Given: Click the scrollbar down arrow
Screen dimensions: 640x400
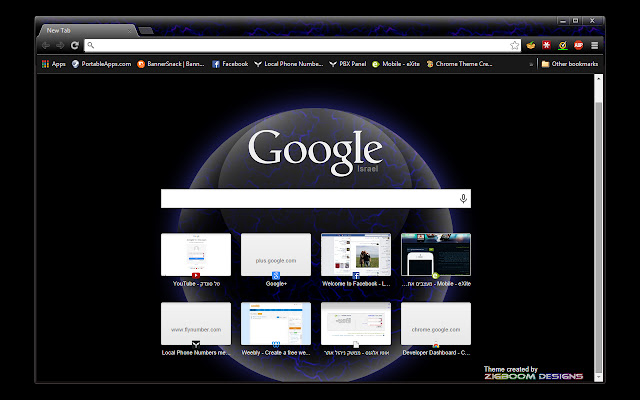Looking at the screenshot, I should [598, 377].
